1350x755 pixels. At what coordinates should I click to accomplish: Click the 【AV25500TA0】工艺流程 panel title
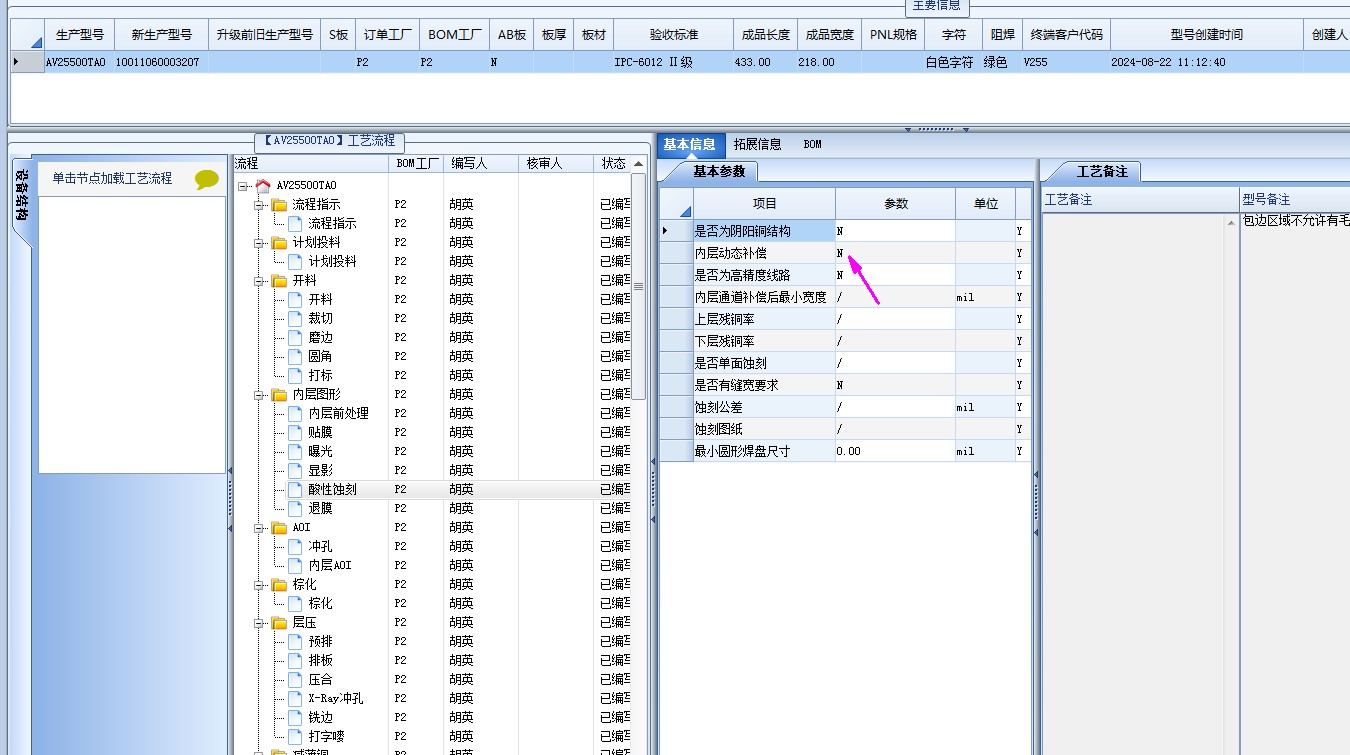330,141
